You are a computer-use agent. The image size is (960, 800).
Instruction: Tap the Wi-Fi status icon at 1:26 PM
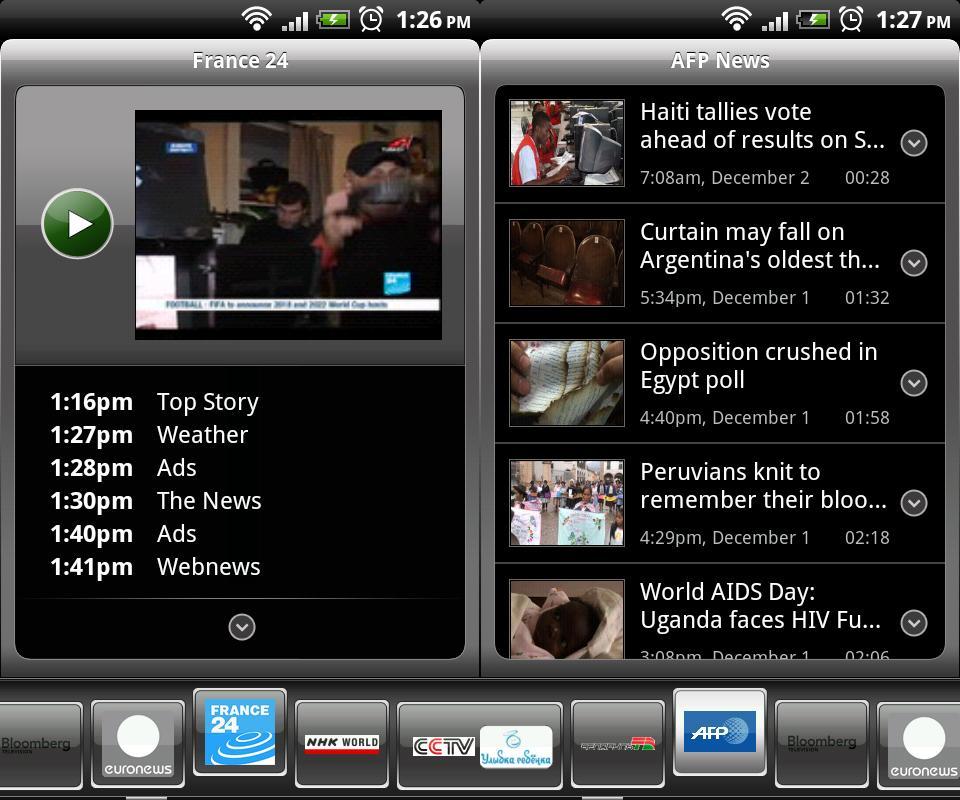point(257,19)
